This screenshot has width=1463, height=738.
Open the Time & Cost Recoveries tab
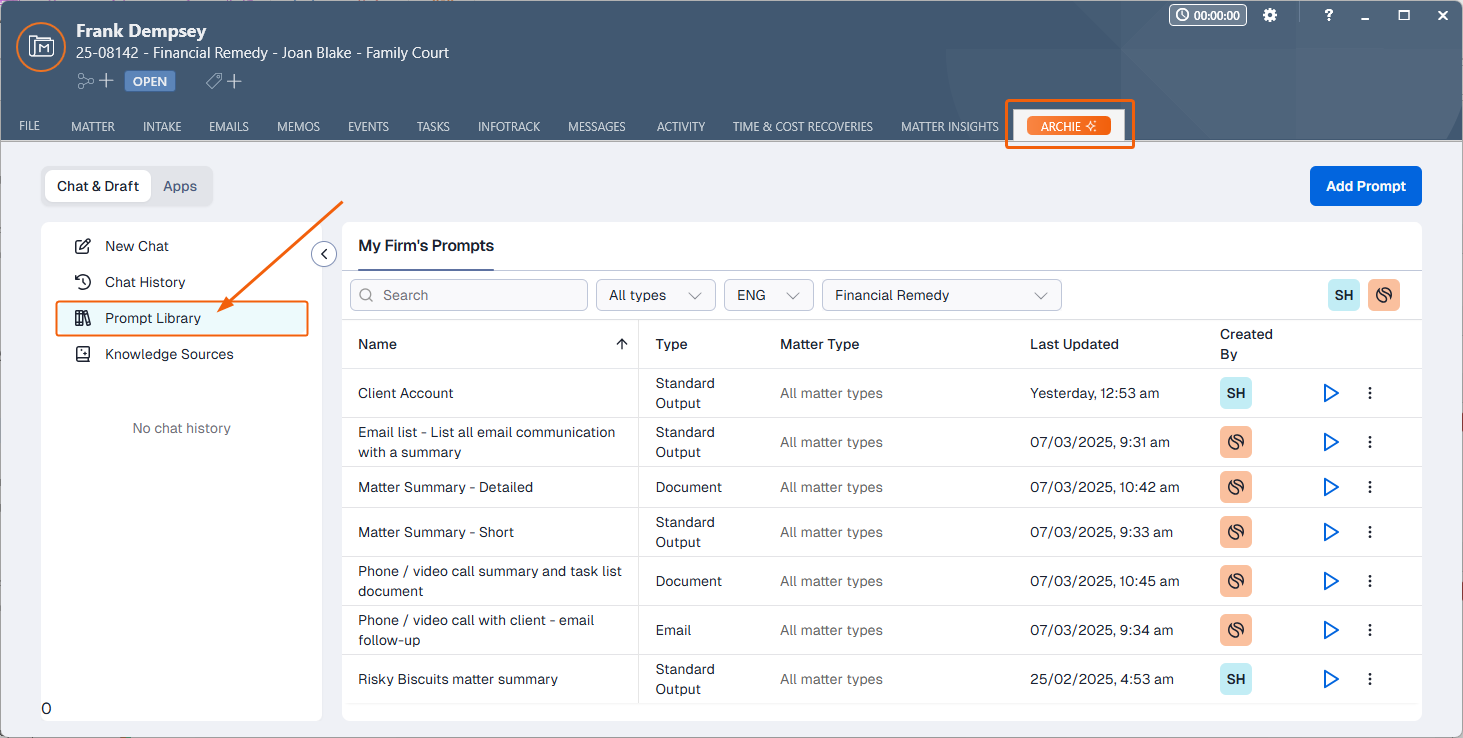coord(802,127)
